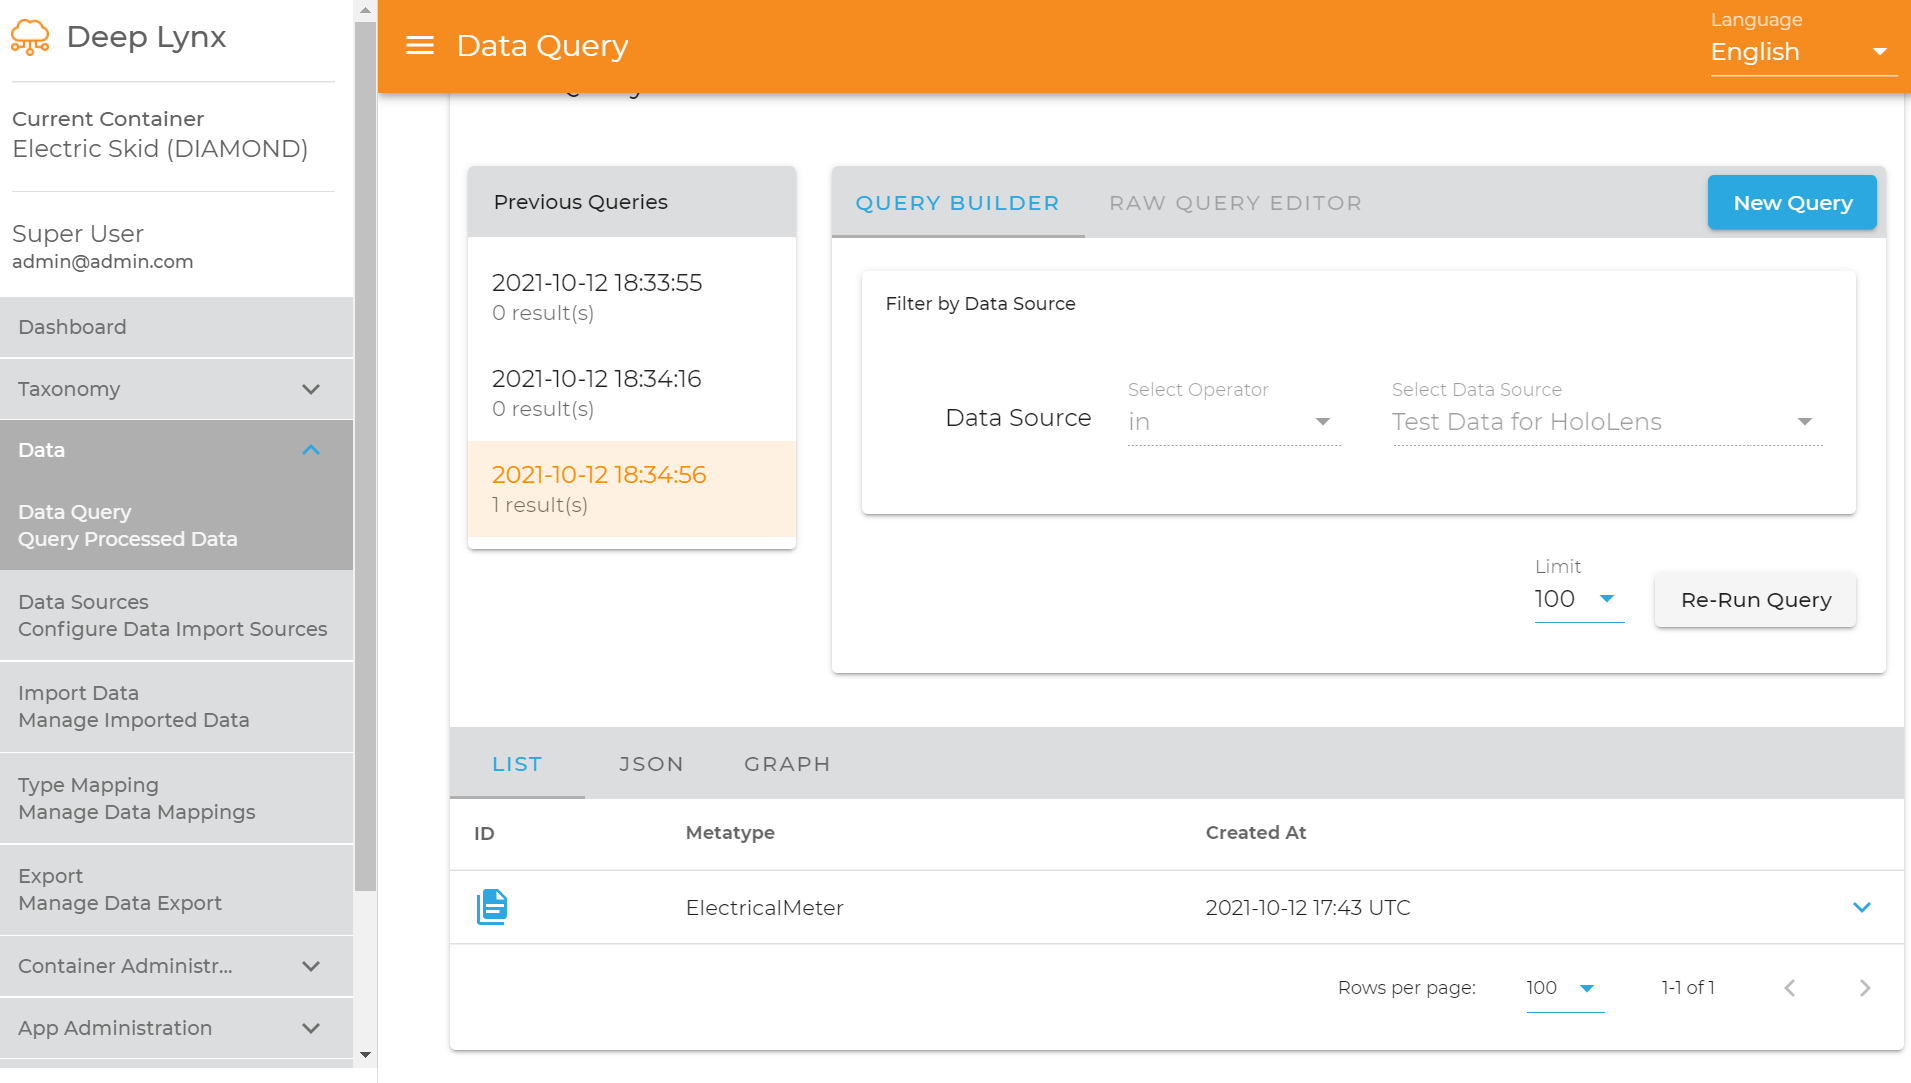Select the JSON results tab

[x=651, y=764]
